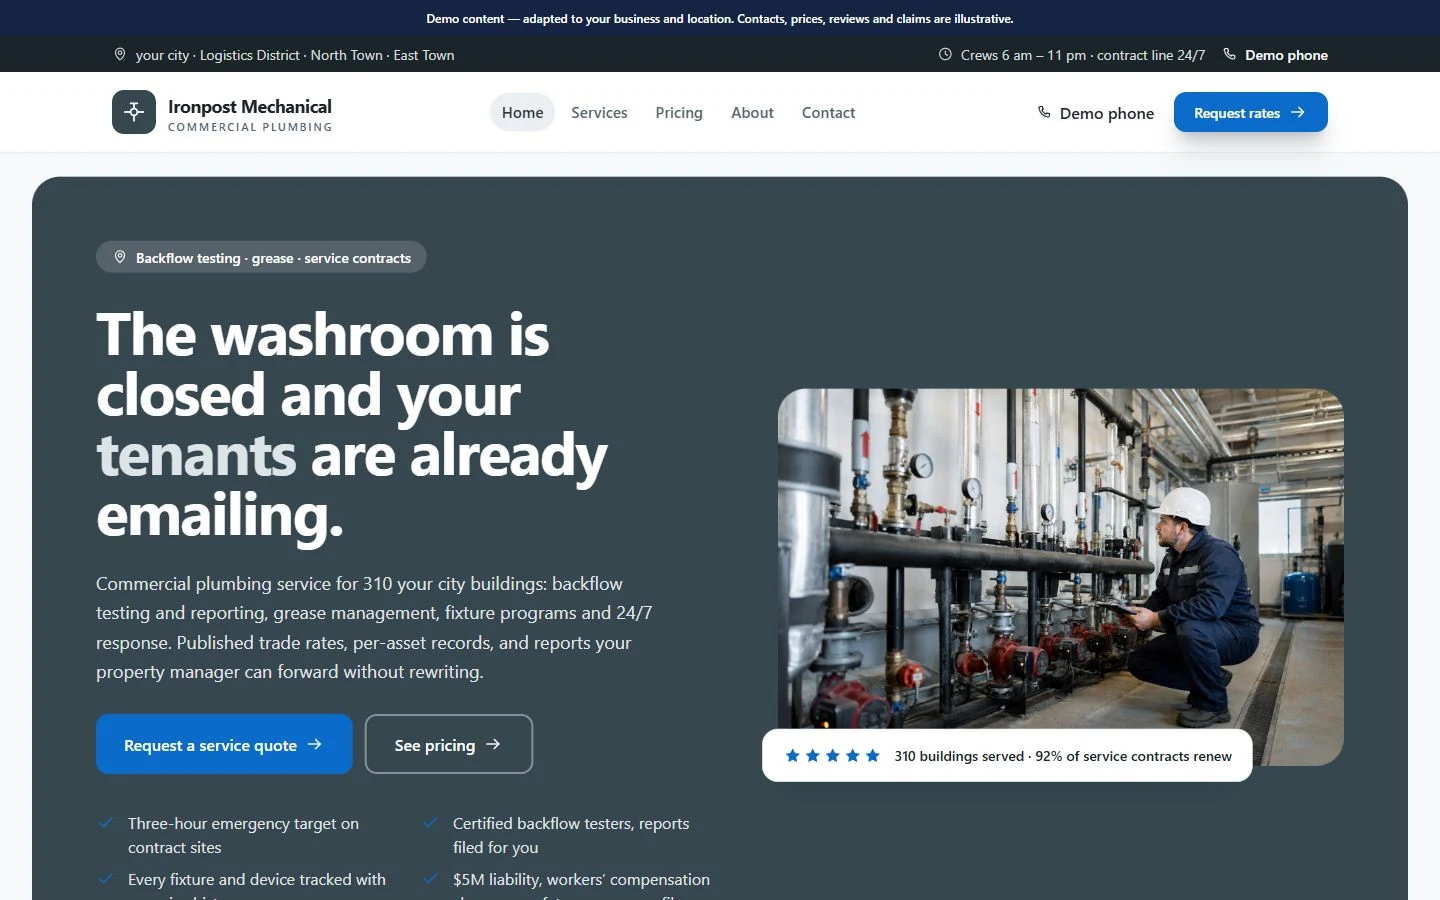This screenshot has width=1440, height=900.
Task: Click checkmark beside Every fixture and device
Action: pos(105,879)
